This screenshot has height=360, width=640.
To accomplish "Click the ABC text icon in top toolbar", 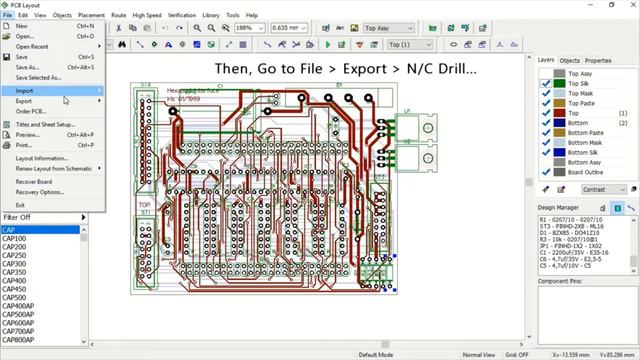I will click(340, 28).
